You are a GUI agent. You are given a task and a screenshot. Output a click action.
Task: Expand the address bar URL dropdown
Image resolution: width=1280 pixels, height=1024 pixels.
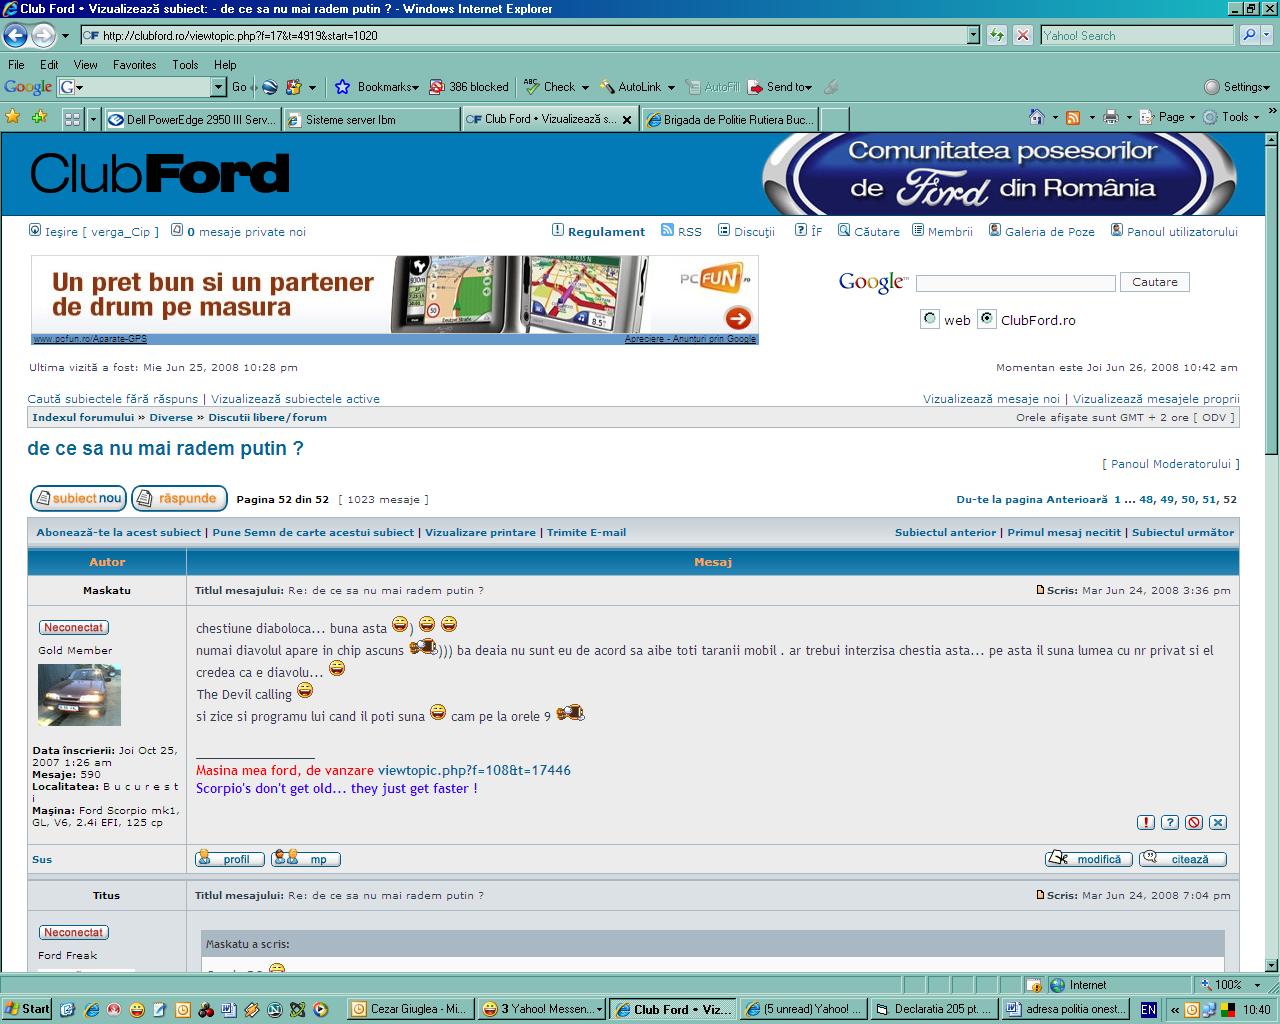973,35
